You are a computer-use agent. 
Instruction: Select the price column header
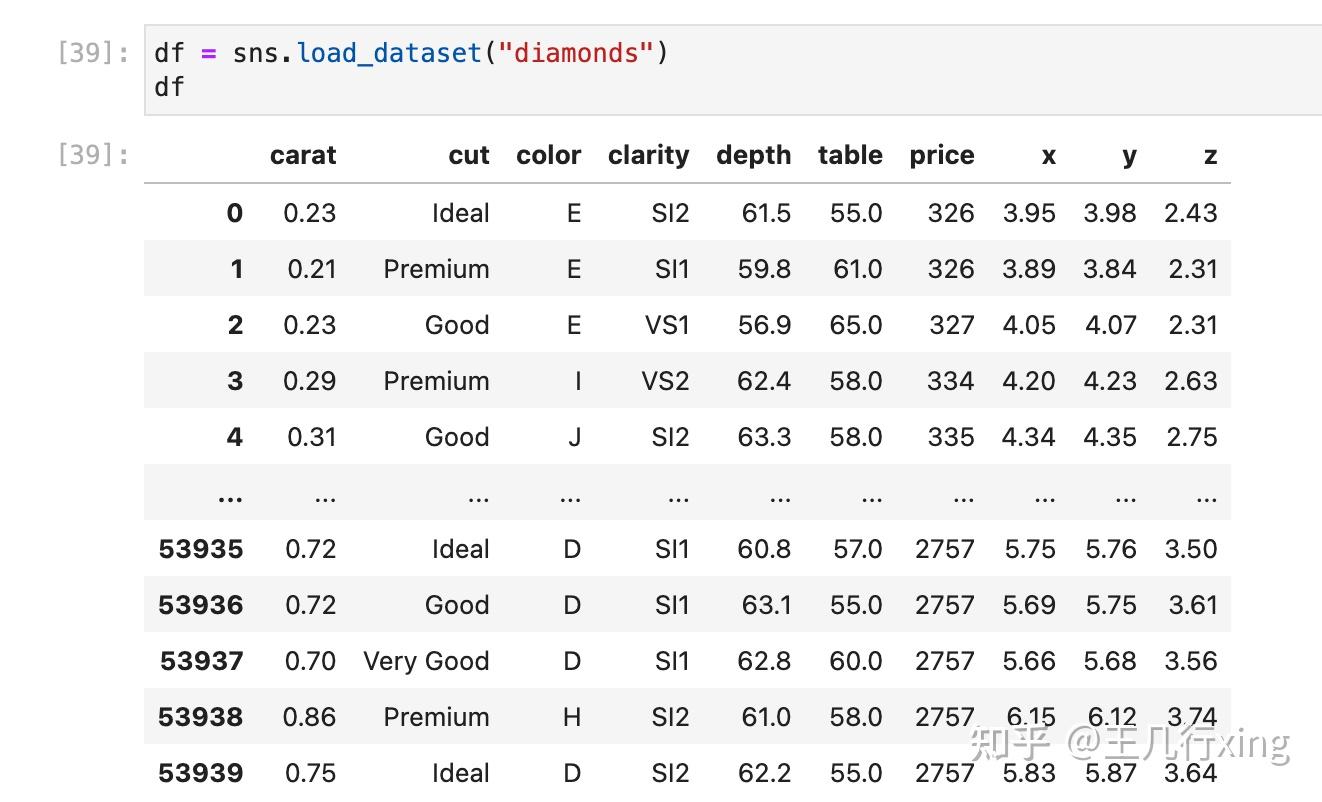(x=941, y=155)
